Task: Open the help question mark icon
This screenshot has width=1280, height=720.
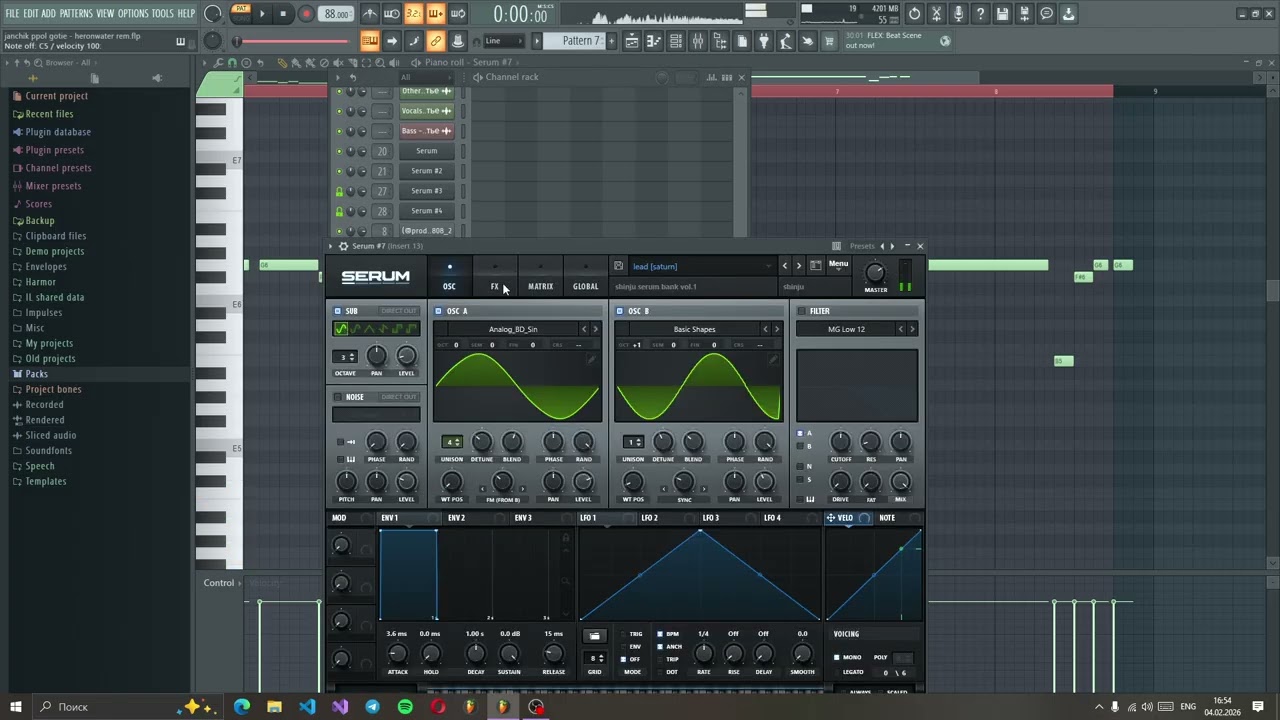Action: (x=980, y=14)
